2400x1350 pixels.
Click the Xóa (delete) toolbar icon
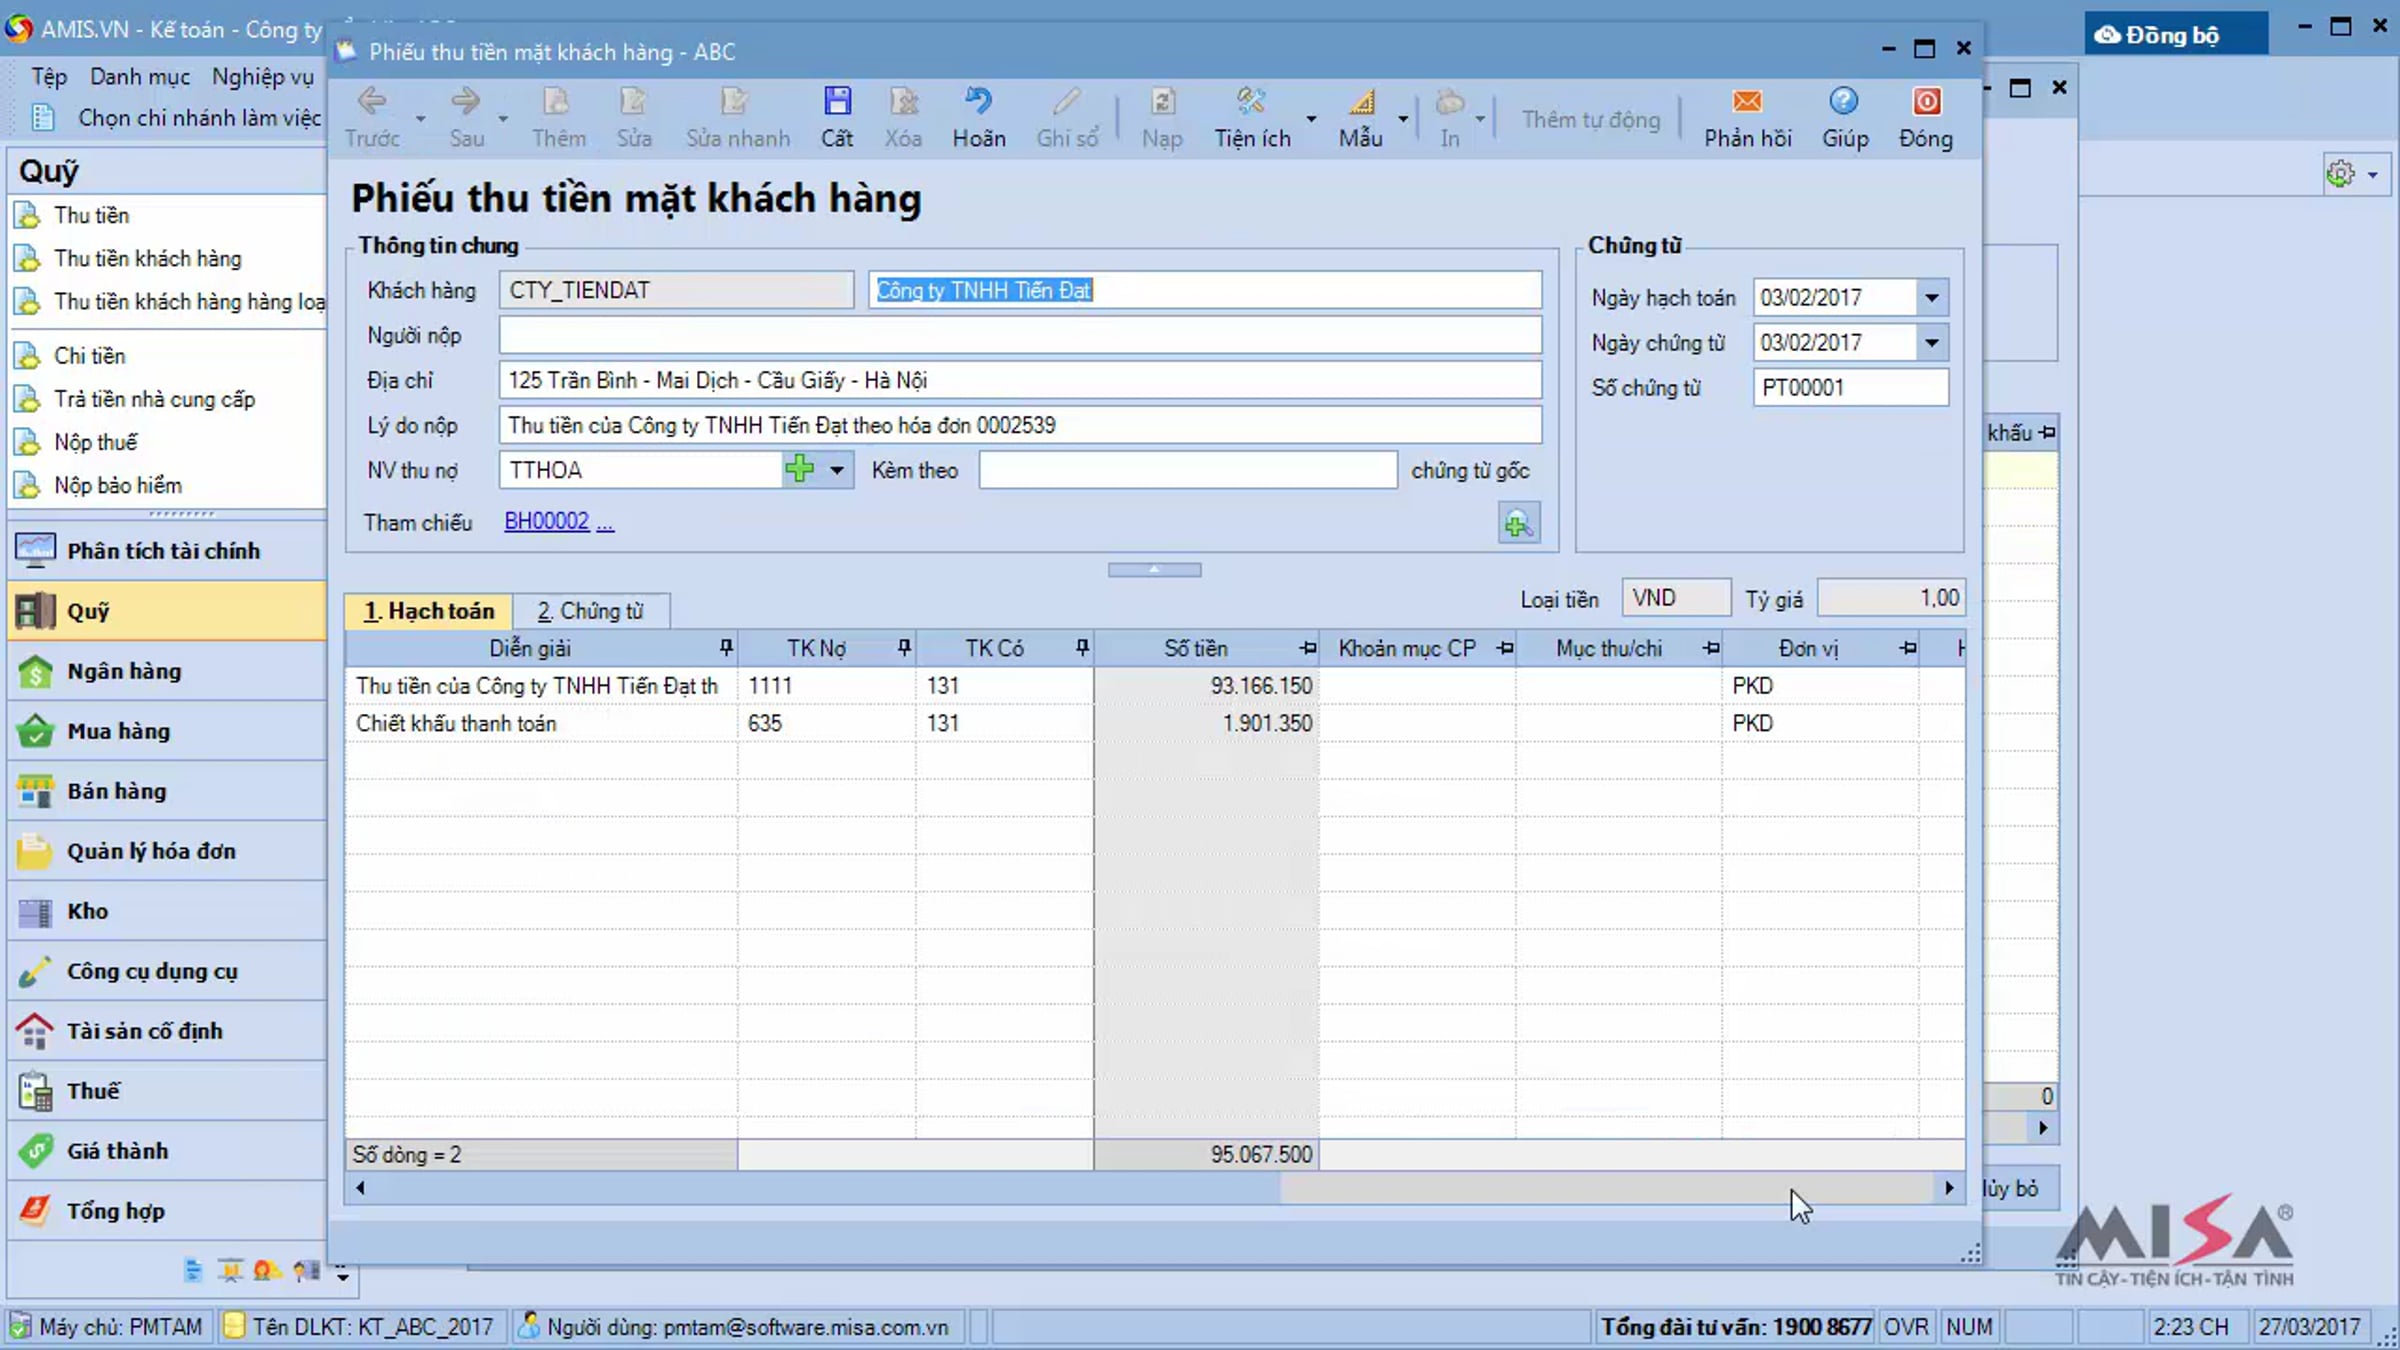point(903,102)
